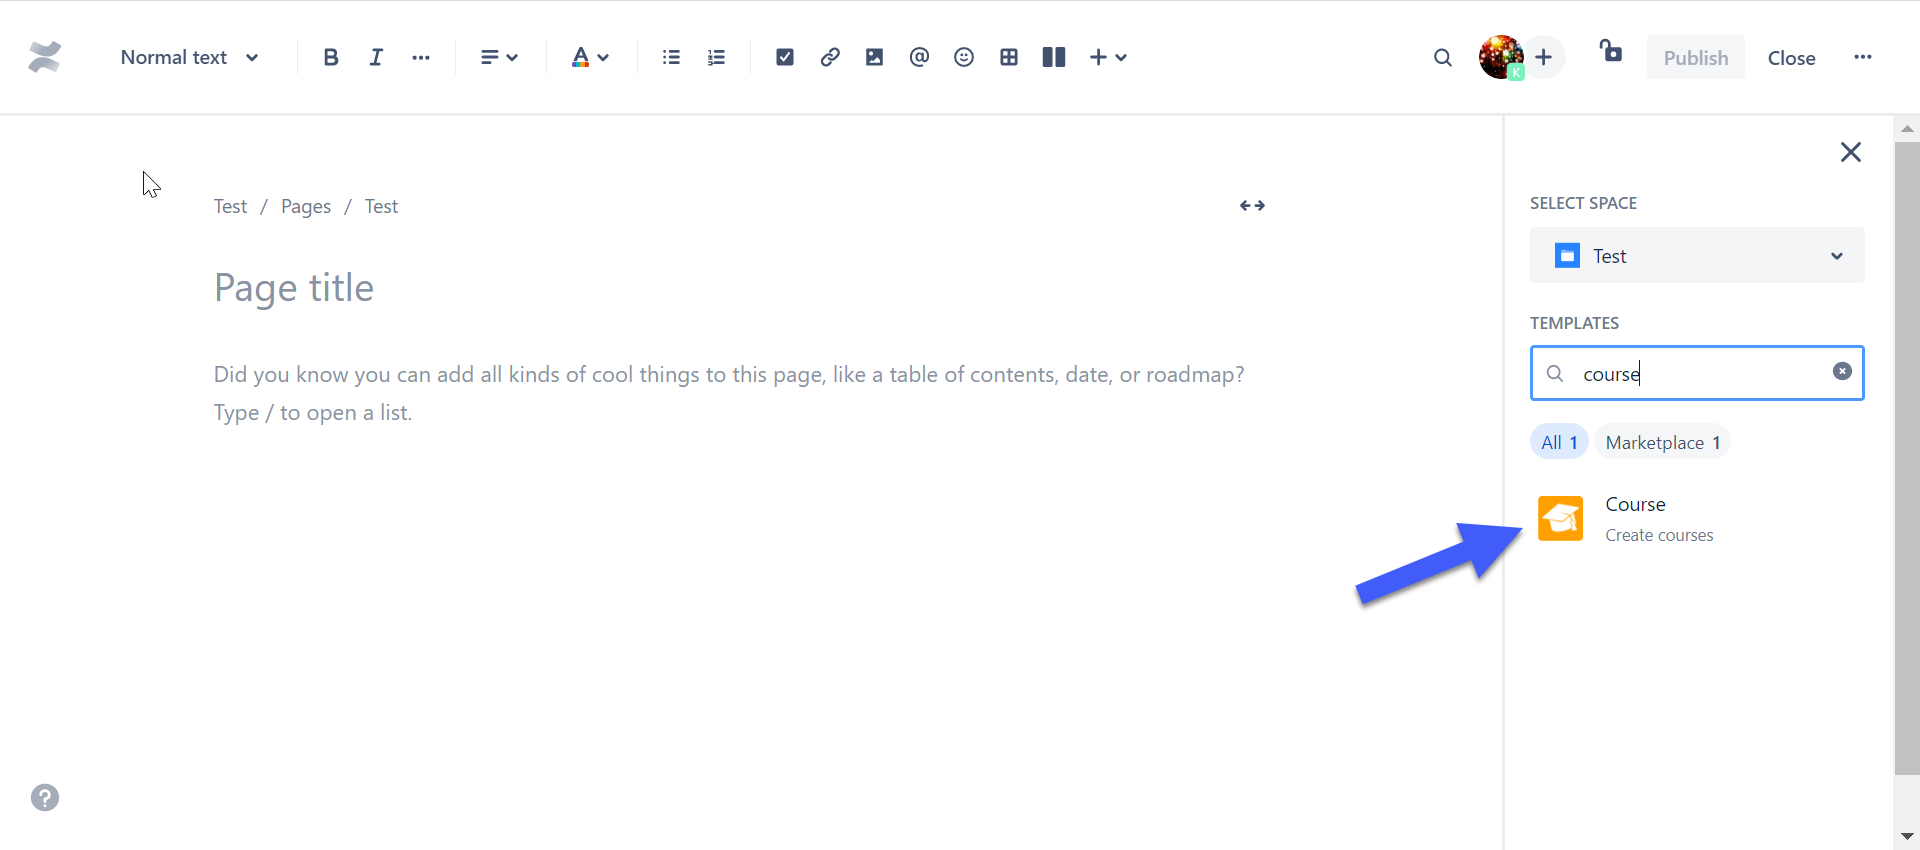Click the Pages breadcrumb link
Image resolution: width=1920 pixels, height=850 pixels.
306,207
